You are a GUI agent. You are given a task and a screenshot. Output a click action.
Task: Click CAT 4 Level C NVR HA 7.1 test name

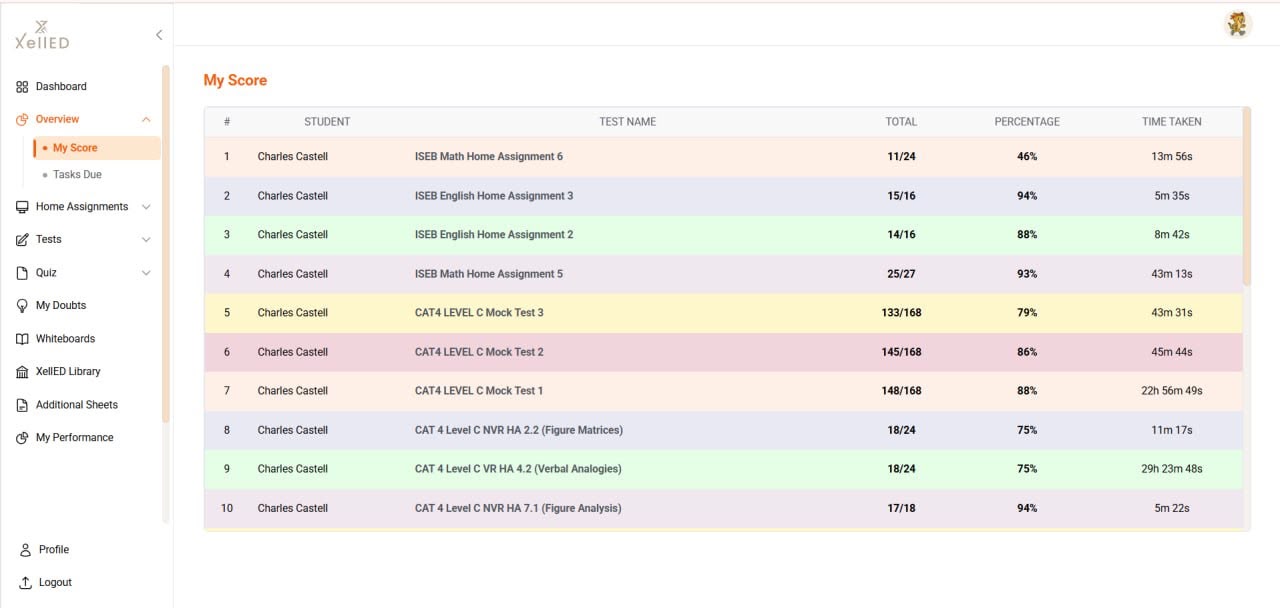518,508
